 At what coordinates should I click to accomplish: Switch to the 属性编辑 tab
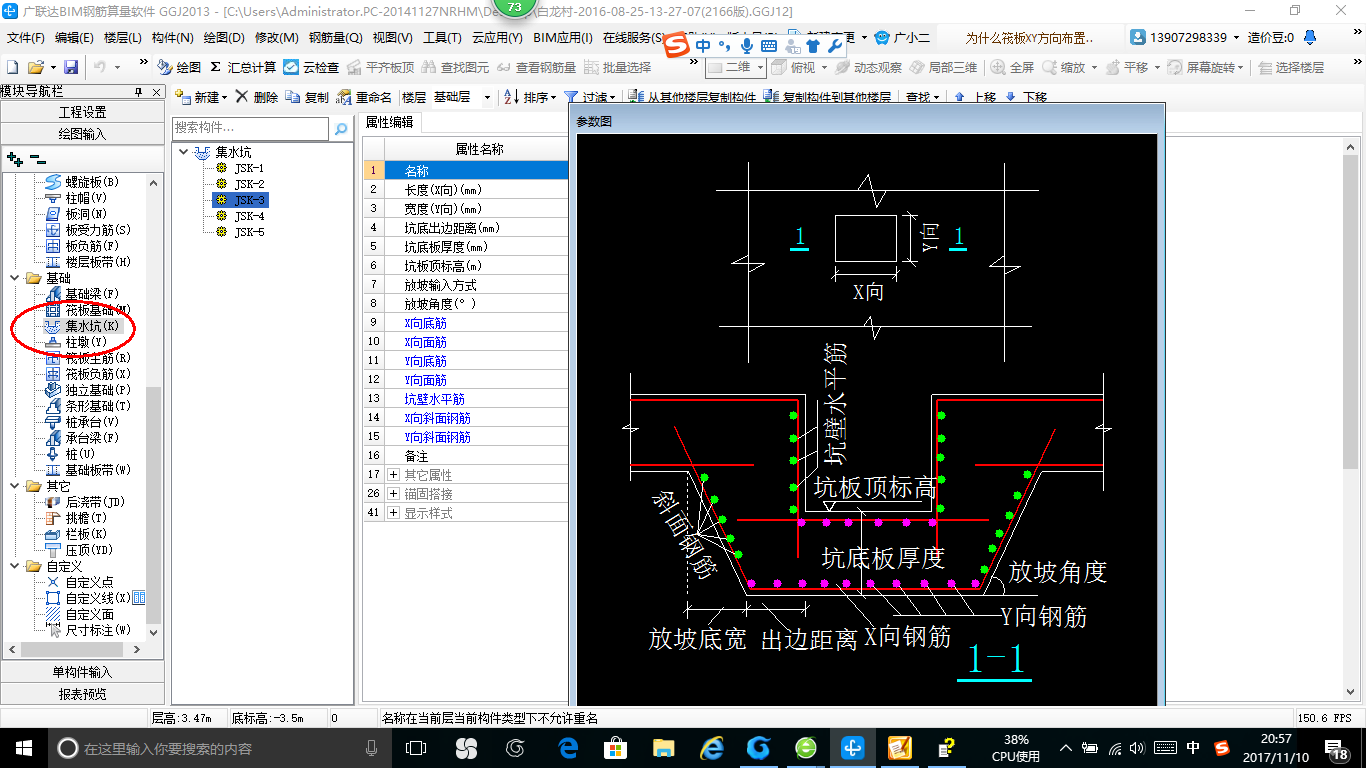(389, 122)
